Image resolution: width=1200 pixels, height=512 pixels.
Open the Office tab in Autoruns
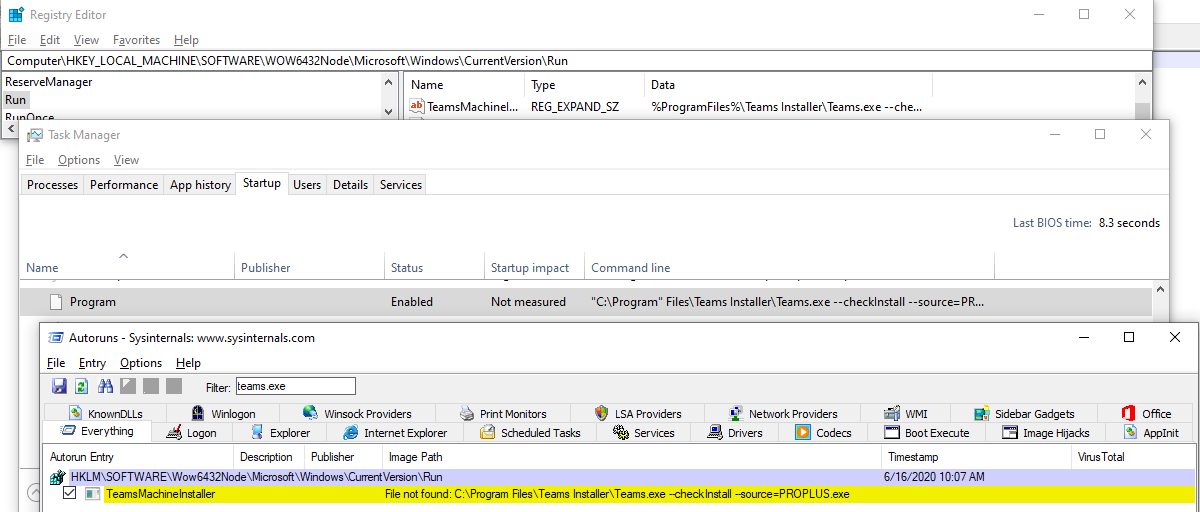coord(1146,413)
